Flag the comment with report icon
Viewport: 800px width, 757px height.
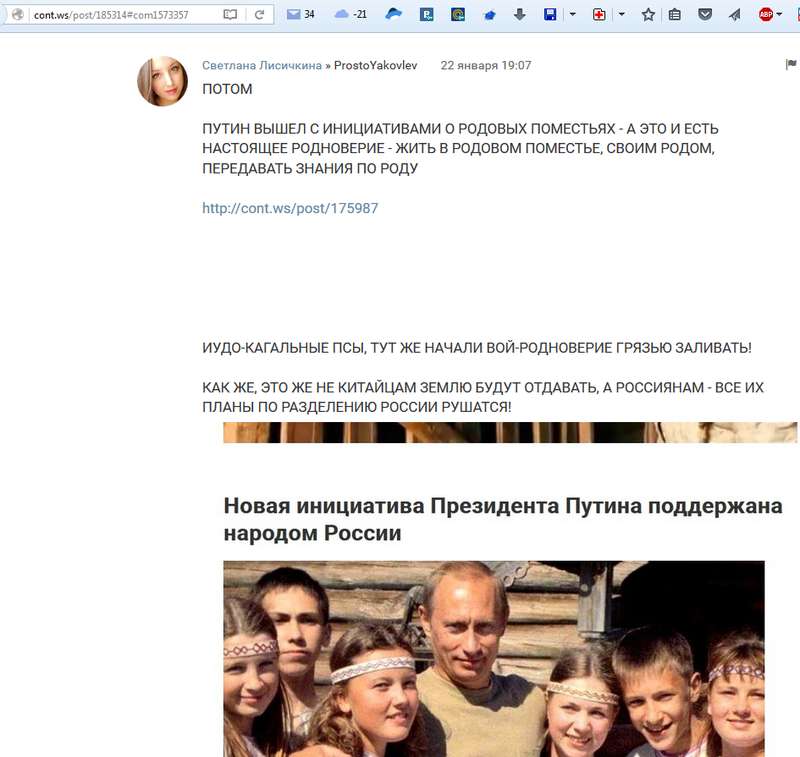pyautogui.click(x=791, y=64)
